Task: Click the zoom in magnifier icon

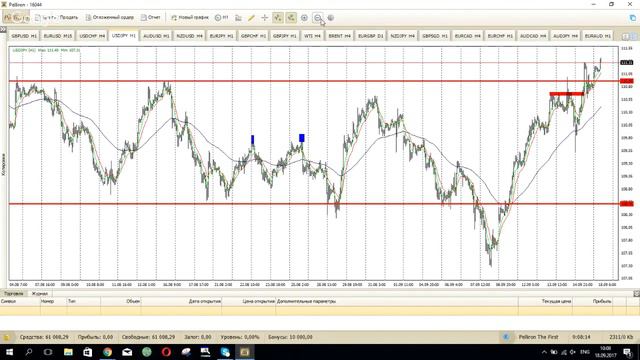Action: (304, 18)
